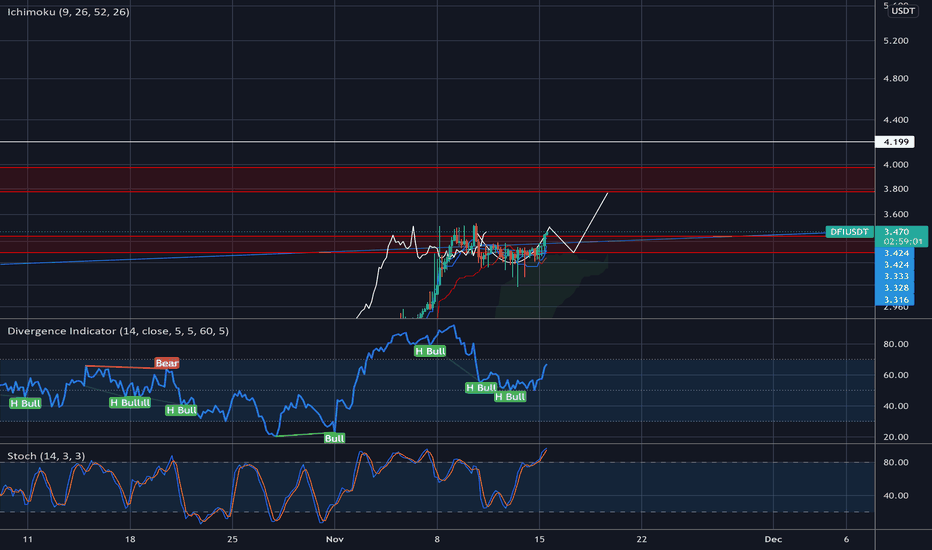Click the 3.328 indicator value label
Screen dimensions: 932x550
click(x=895, y=288)
